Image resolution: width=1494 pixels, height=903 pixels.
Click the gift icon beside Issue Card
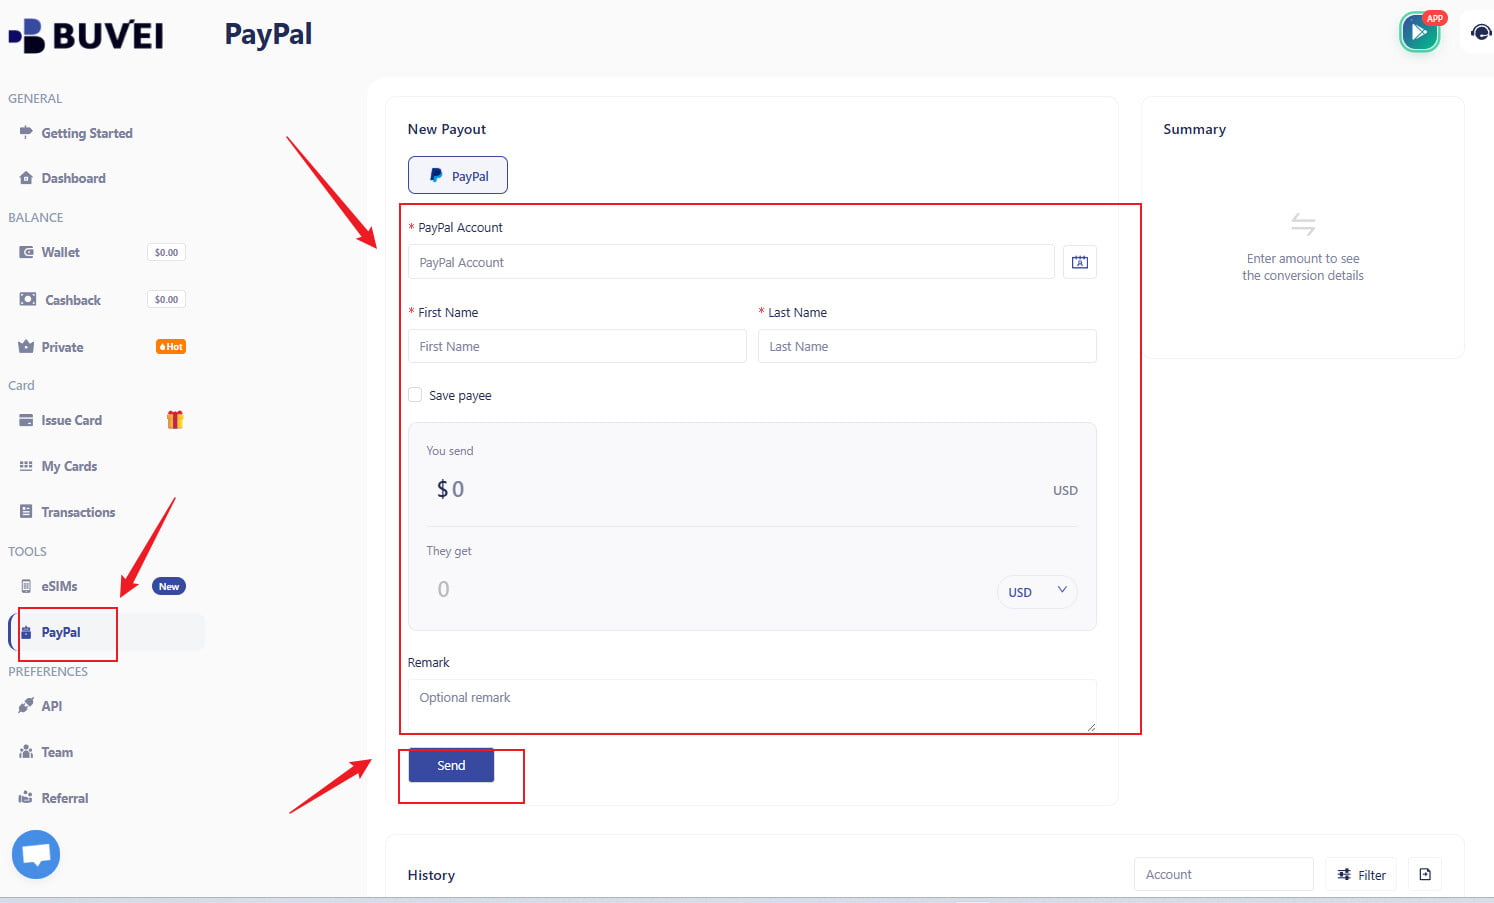tap(175, 420)
